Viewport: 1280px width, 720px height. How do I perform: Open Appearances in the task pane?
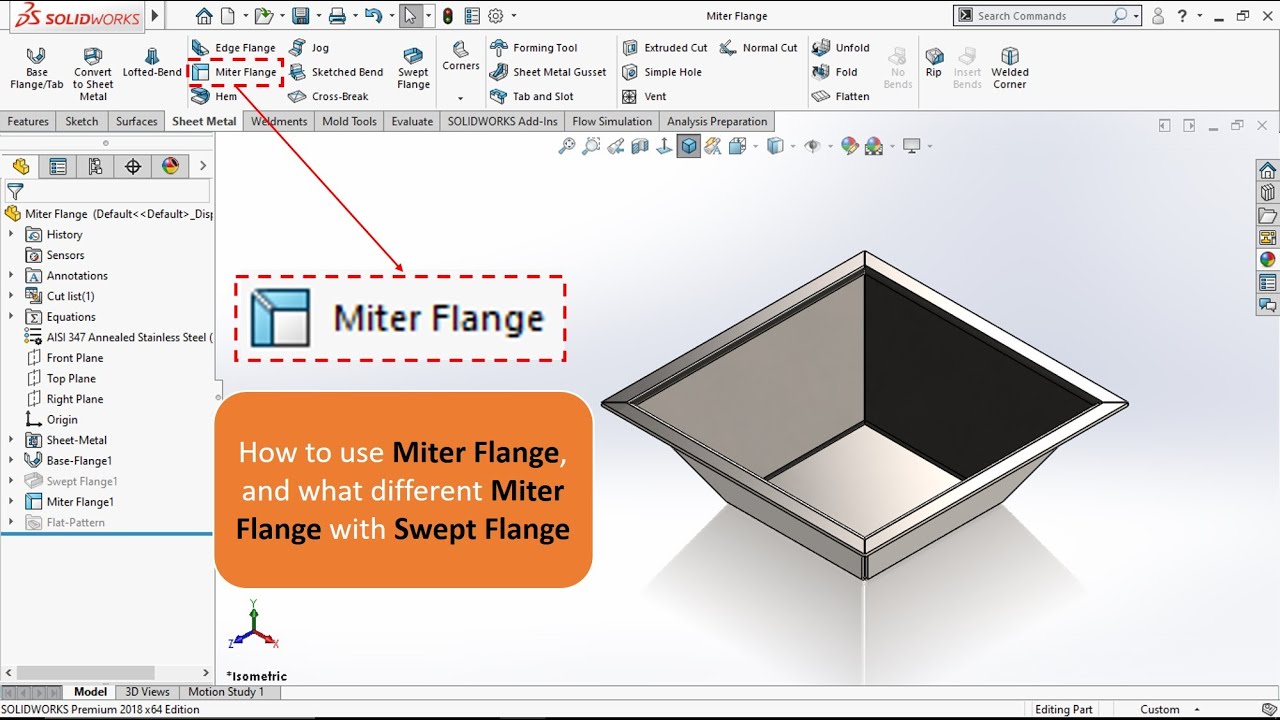(1267, 260)
